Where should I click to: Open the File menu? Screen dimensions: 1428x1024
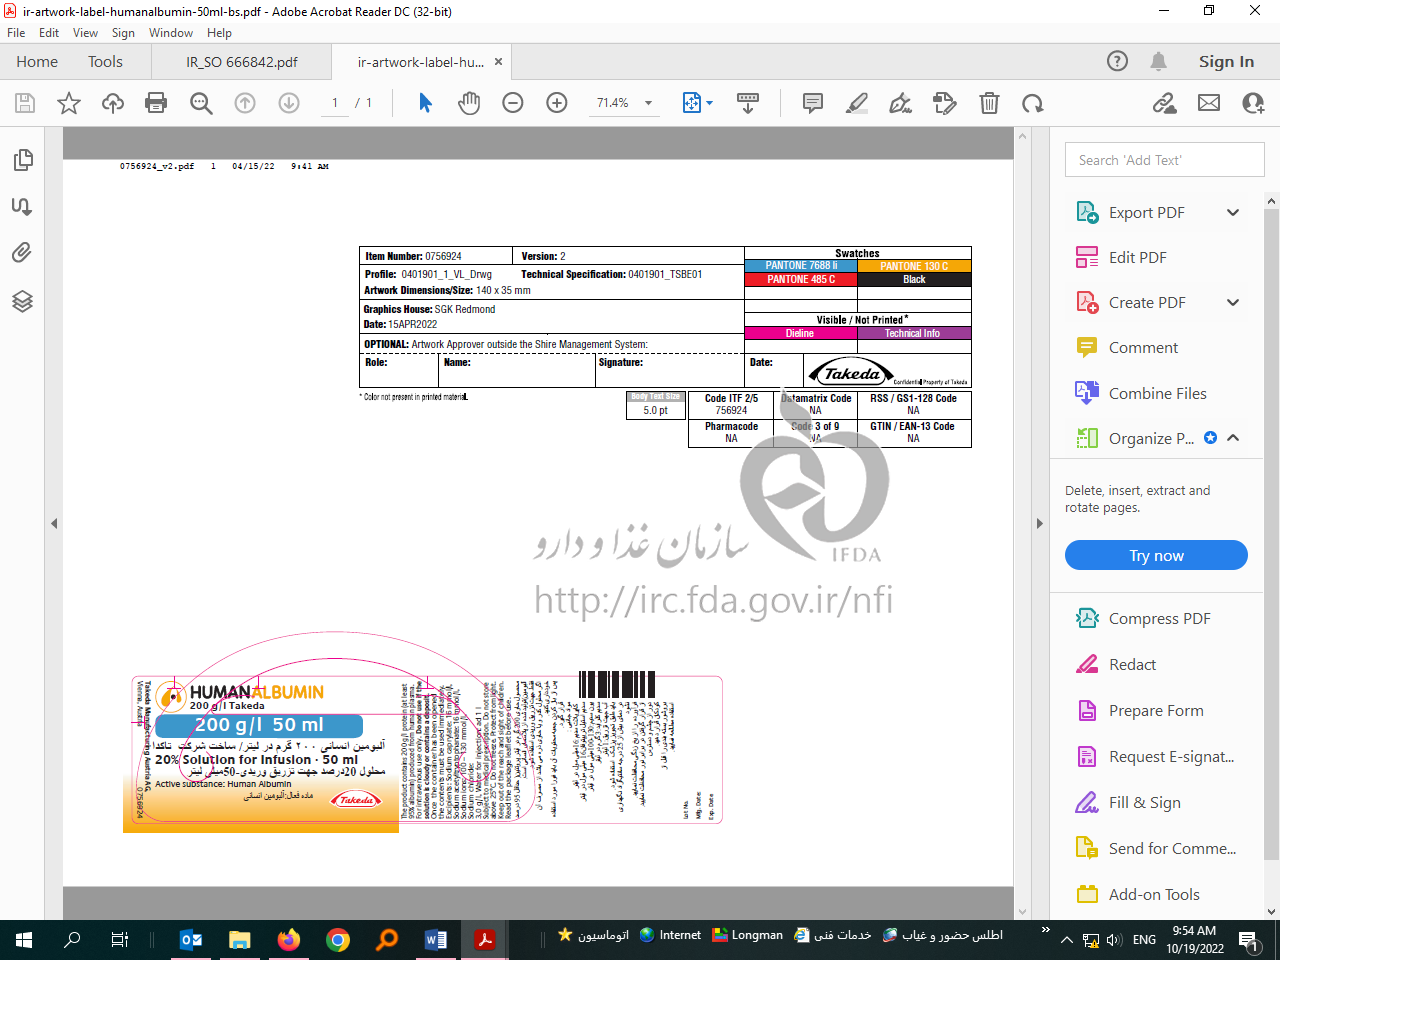16,33
